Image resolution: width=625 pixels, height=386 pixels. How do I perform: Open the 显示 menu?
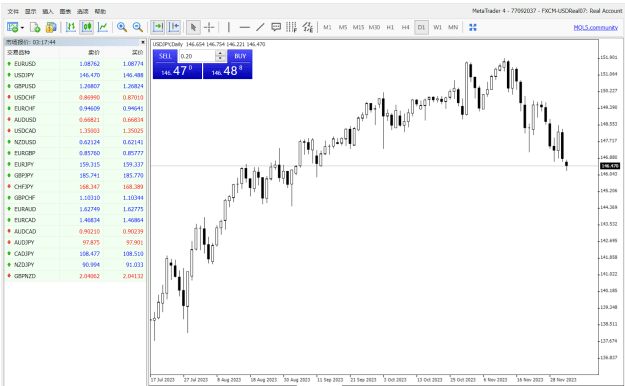click(30, 11)
